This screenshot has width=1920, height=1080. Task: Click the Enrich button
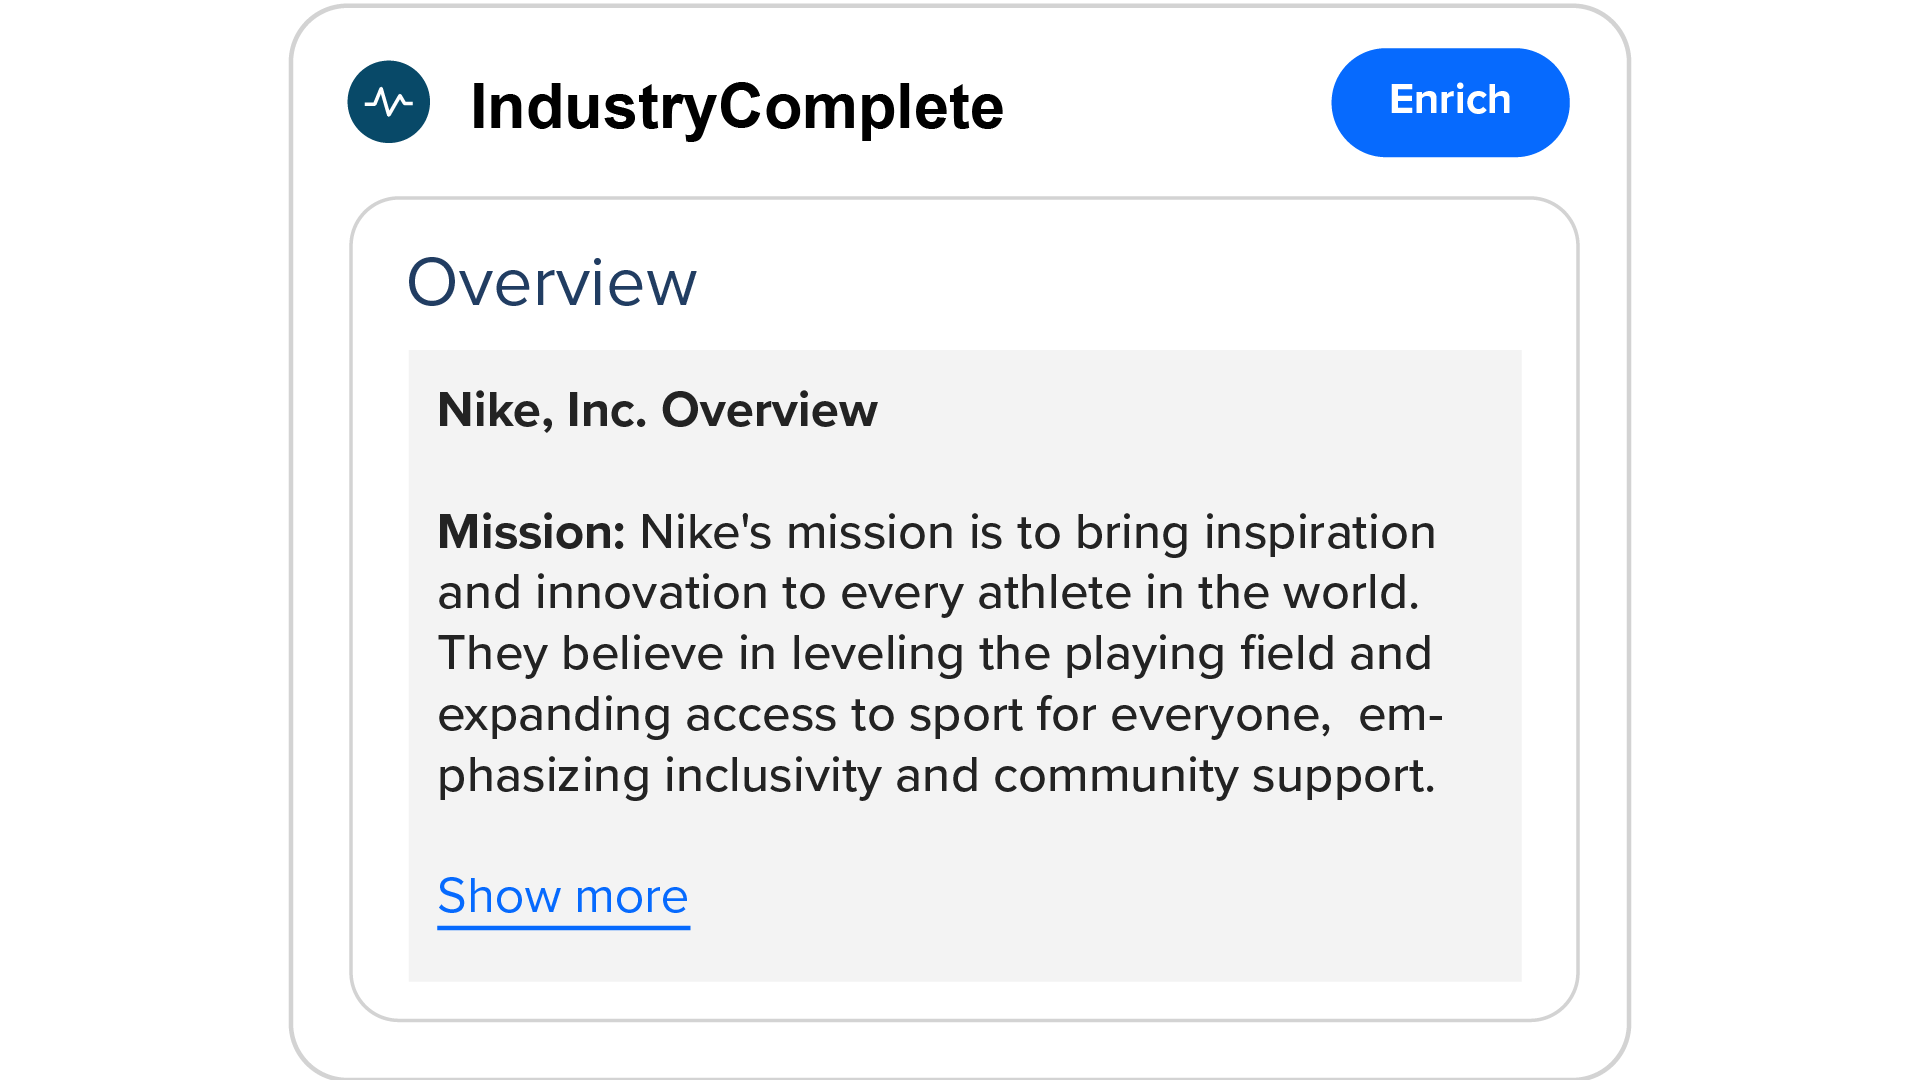[1450, 102]
